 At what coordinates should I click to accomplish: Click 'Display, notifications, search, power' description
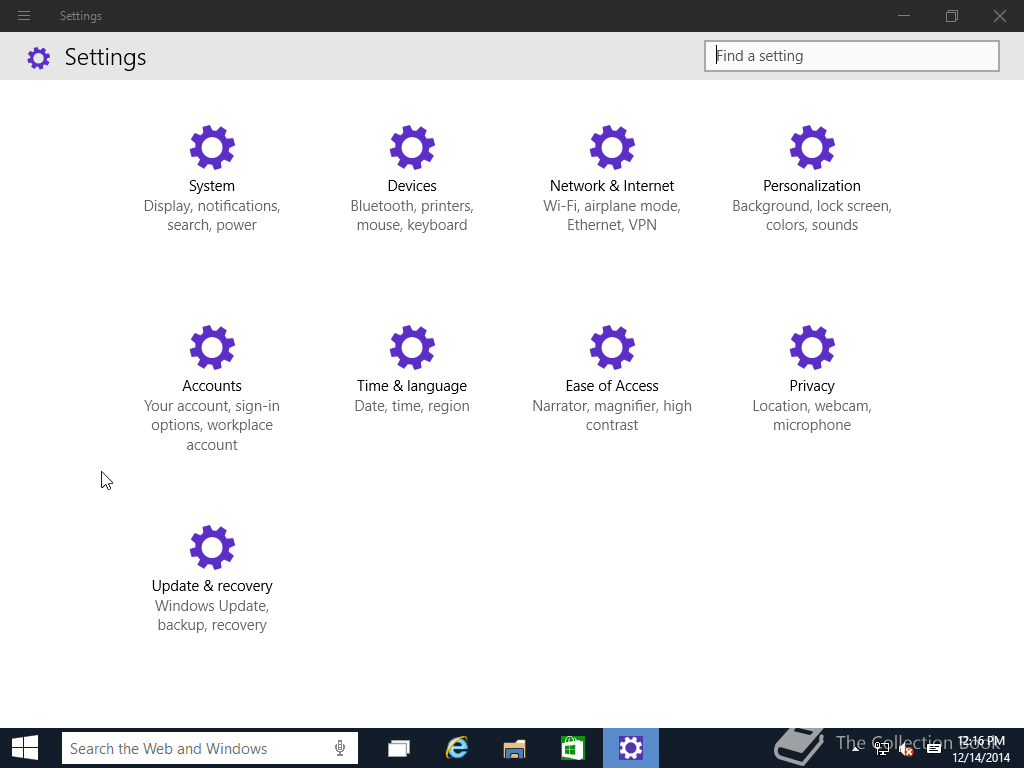[x=212, y=216]
